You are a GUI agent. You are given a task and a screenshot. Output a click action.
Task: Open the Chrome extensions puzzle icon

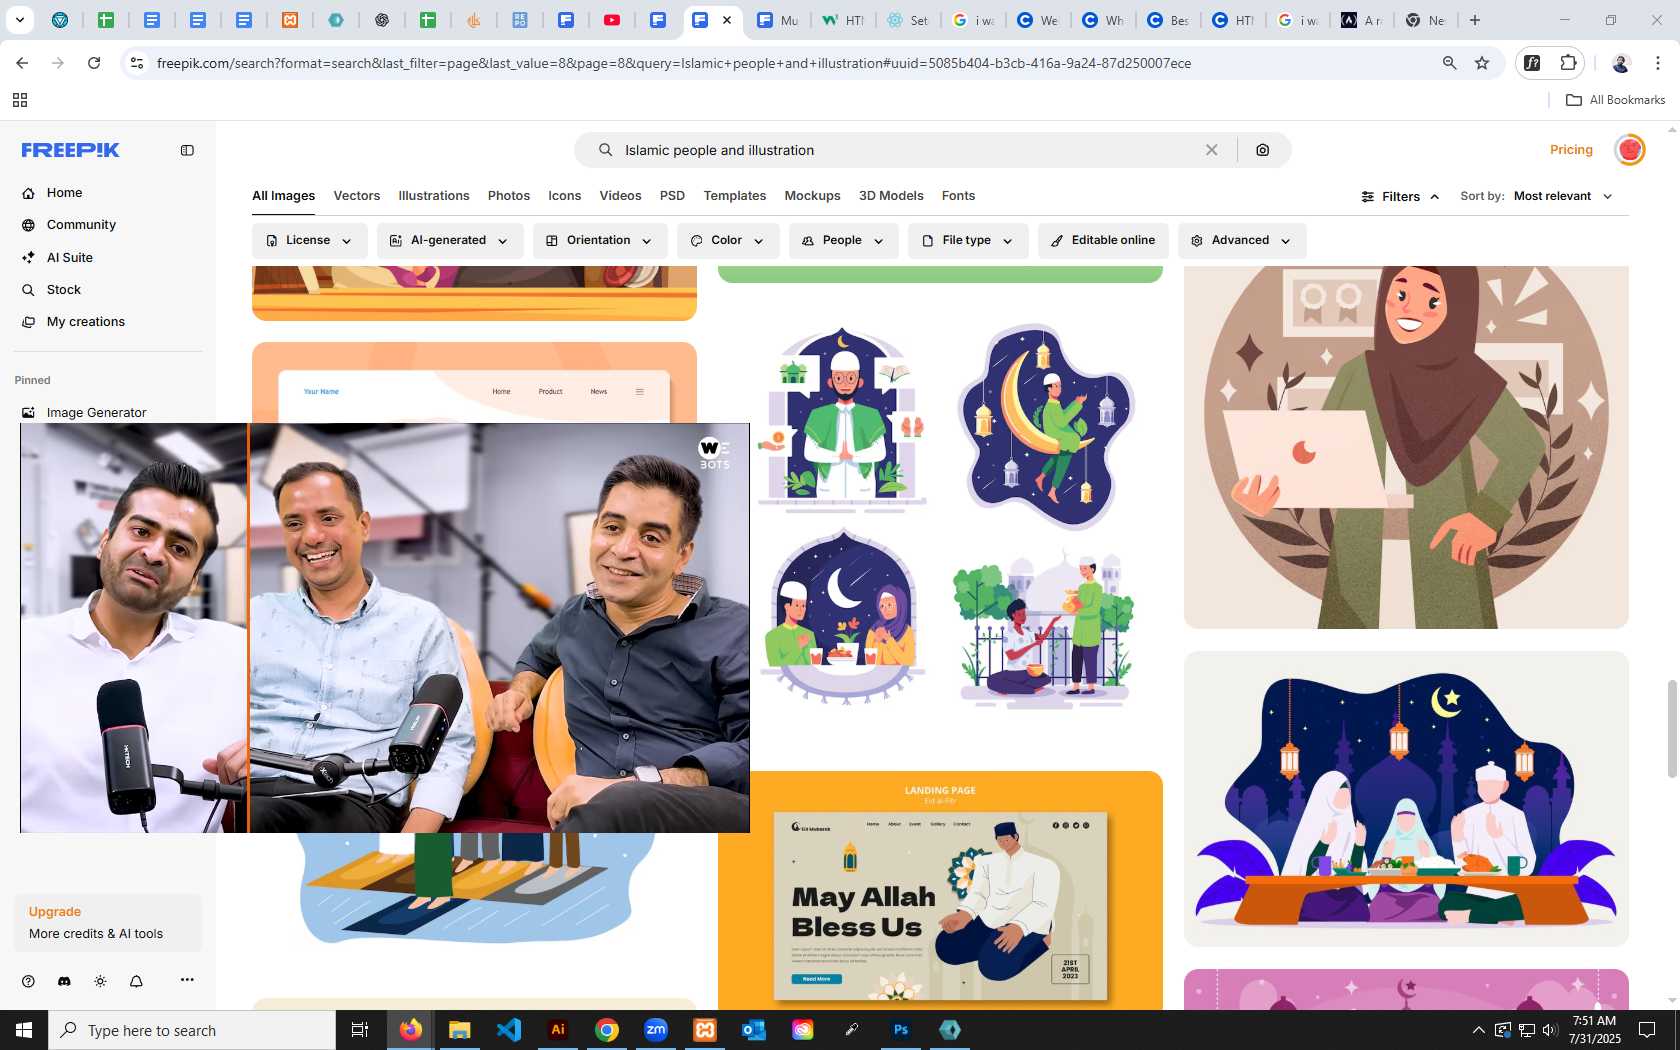(x=1568, y=63)
